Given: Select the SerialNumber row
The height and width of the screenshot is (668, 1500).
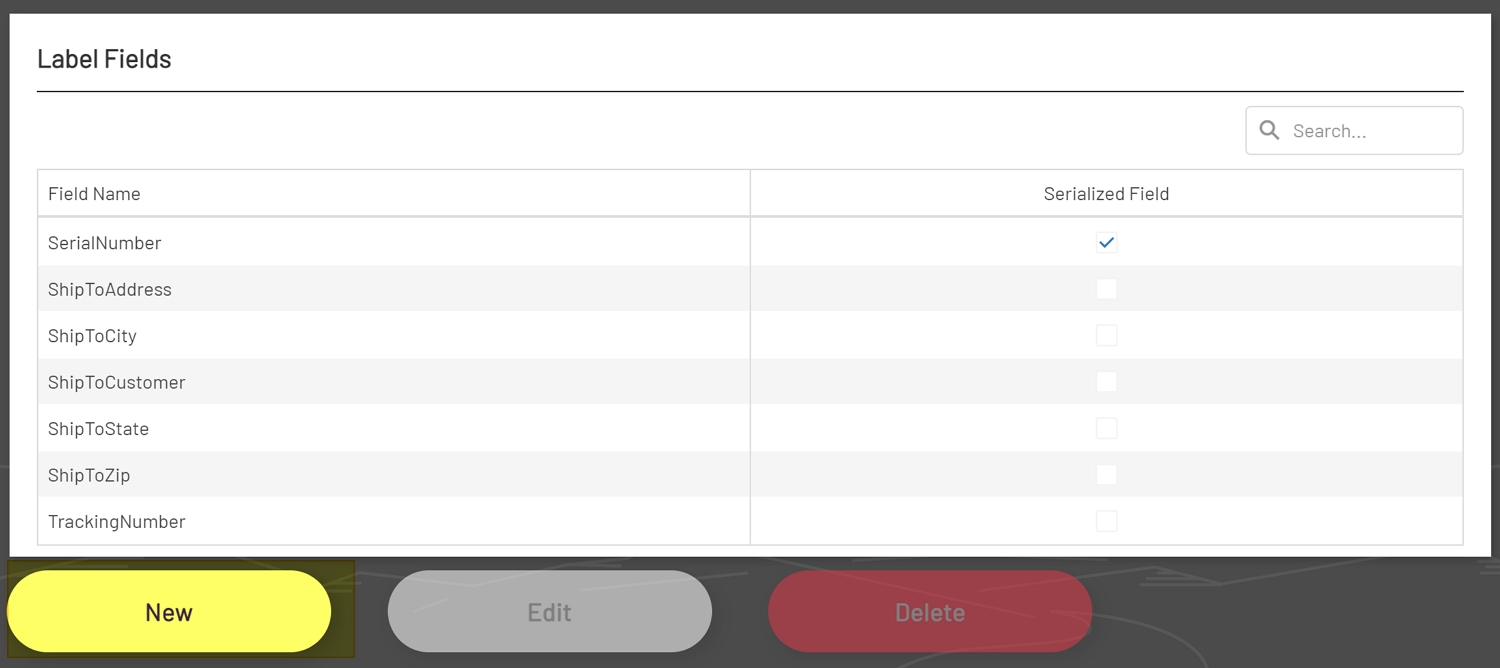Looking at the screenshot, I should [x=105, y=243].
